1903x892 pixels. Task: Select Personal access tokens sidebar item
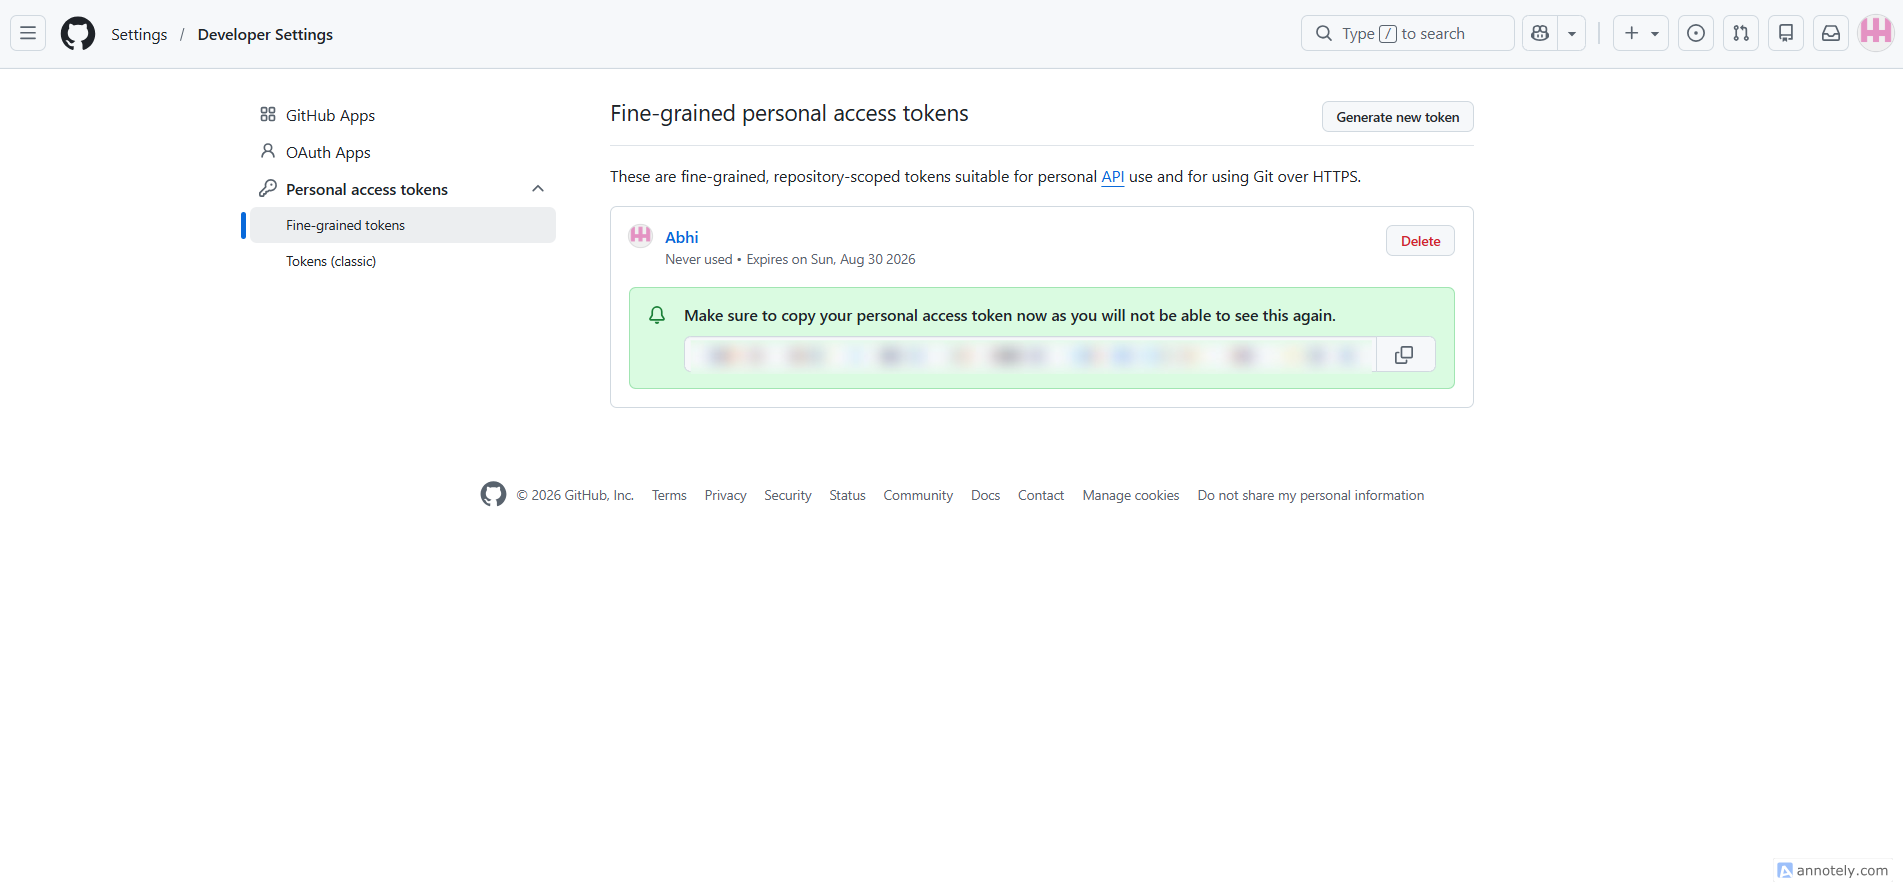pyautogui.click(x=367, y=189)
